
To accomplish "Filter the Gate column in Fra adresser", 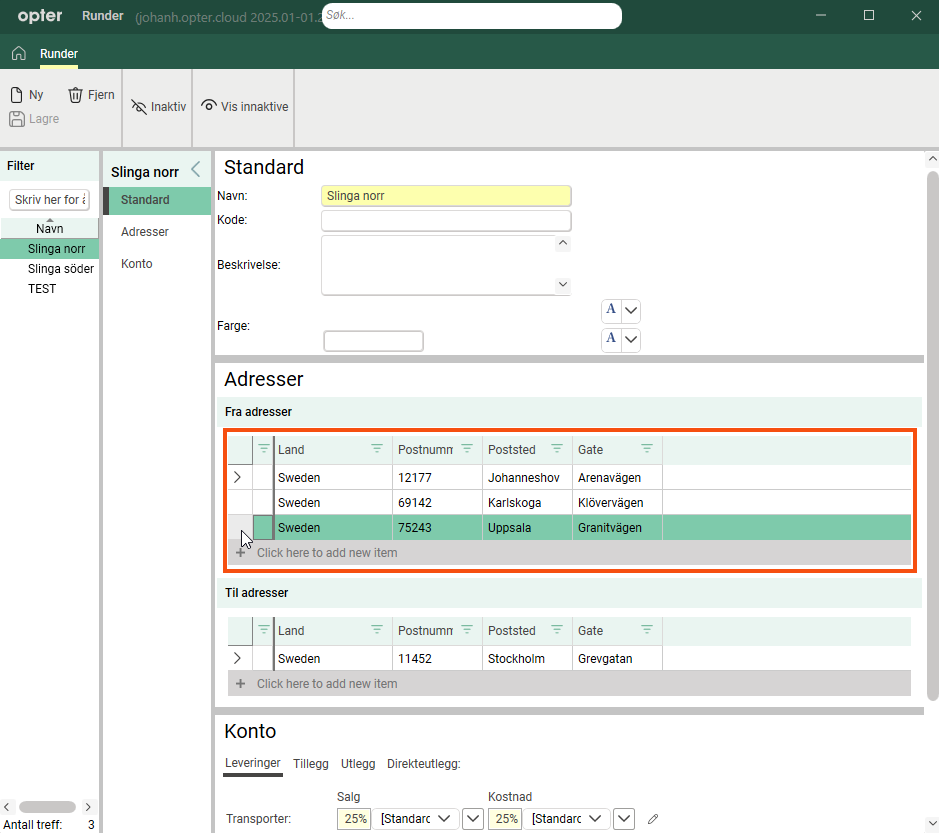I will [x=647, y=449].
